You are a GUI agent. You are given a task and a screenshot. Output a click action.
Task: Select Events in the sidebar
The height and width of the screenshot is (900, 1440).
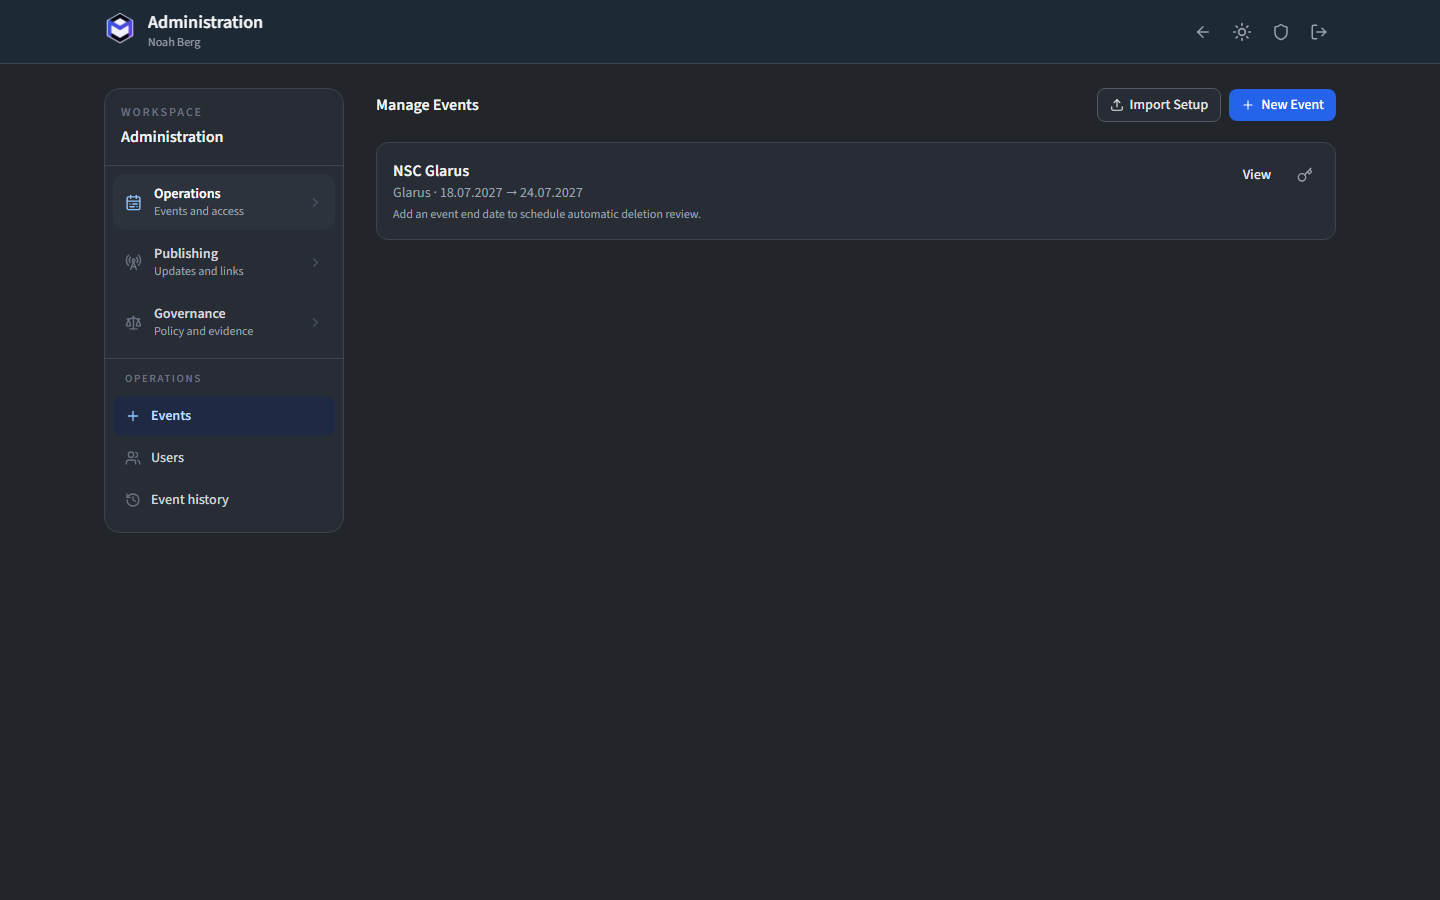pyautogui.click(x=224, y=416)
